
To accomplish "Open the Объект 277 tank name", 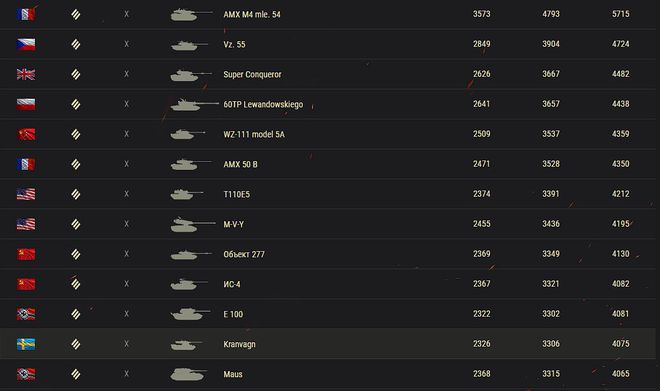I will (244, 254).
